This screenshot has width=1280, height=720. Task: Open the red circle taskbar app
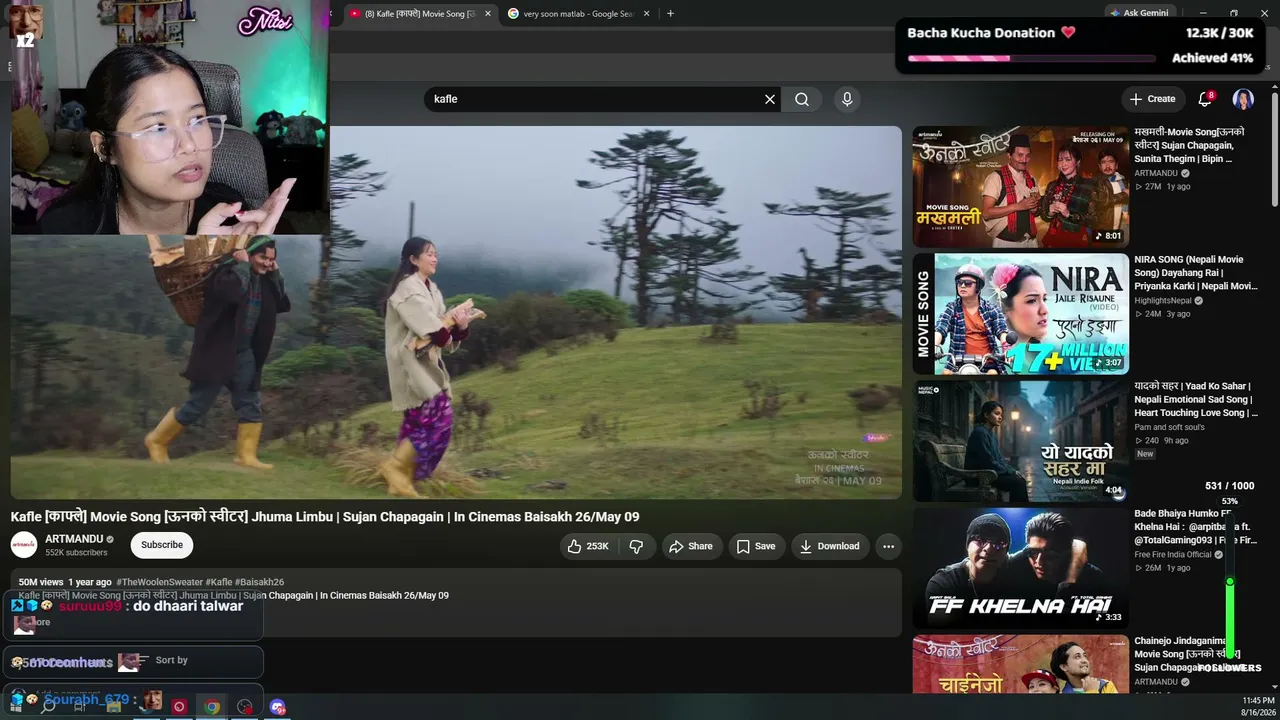pos(179,707)
